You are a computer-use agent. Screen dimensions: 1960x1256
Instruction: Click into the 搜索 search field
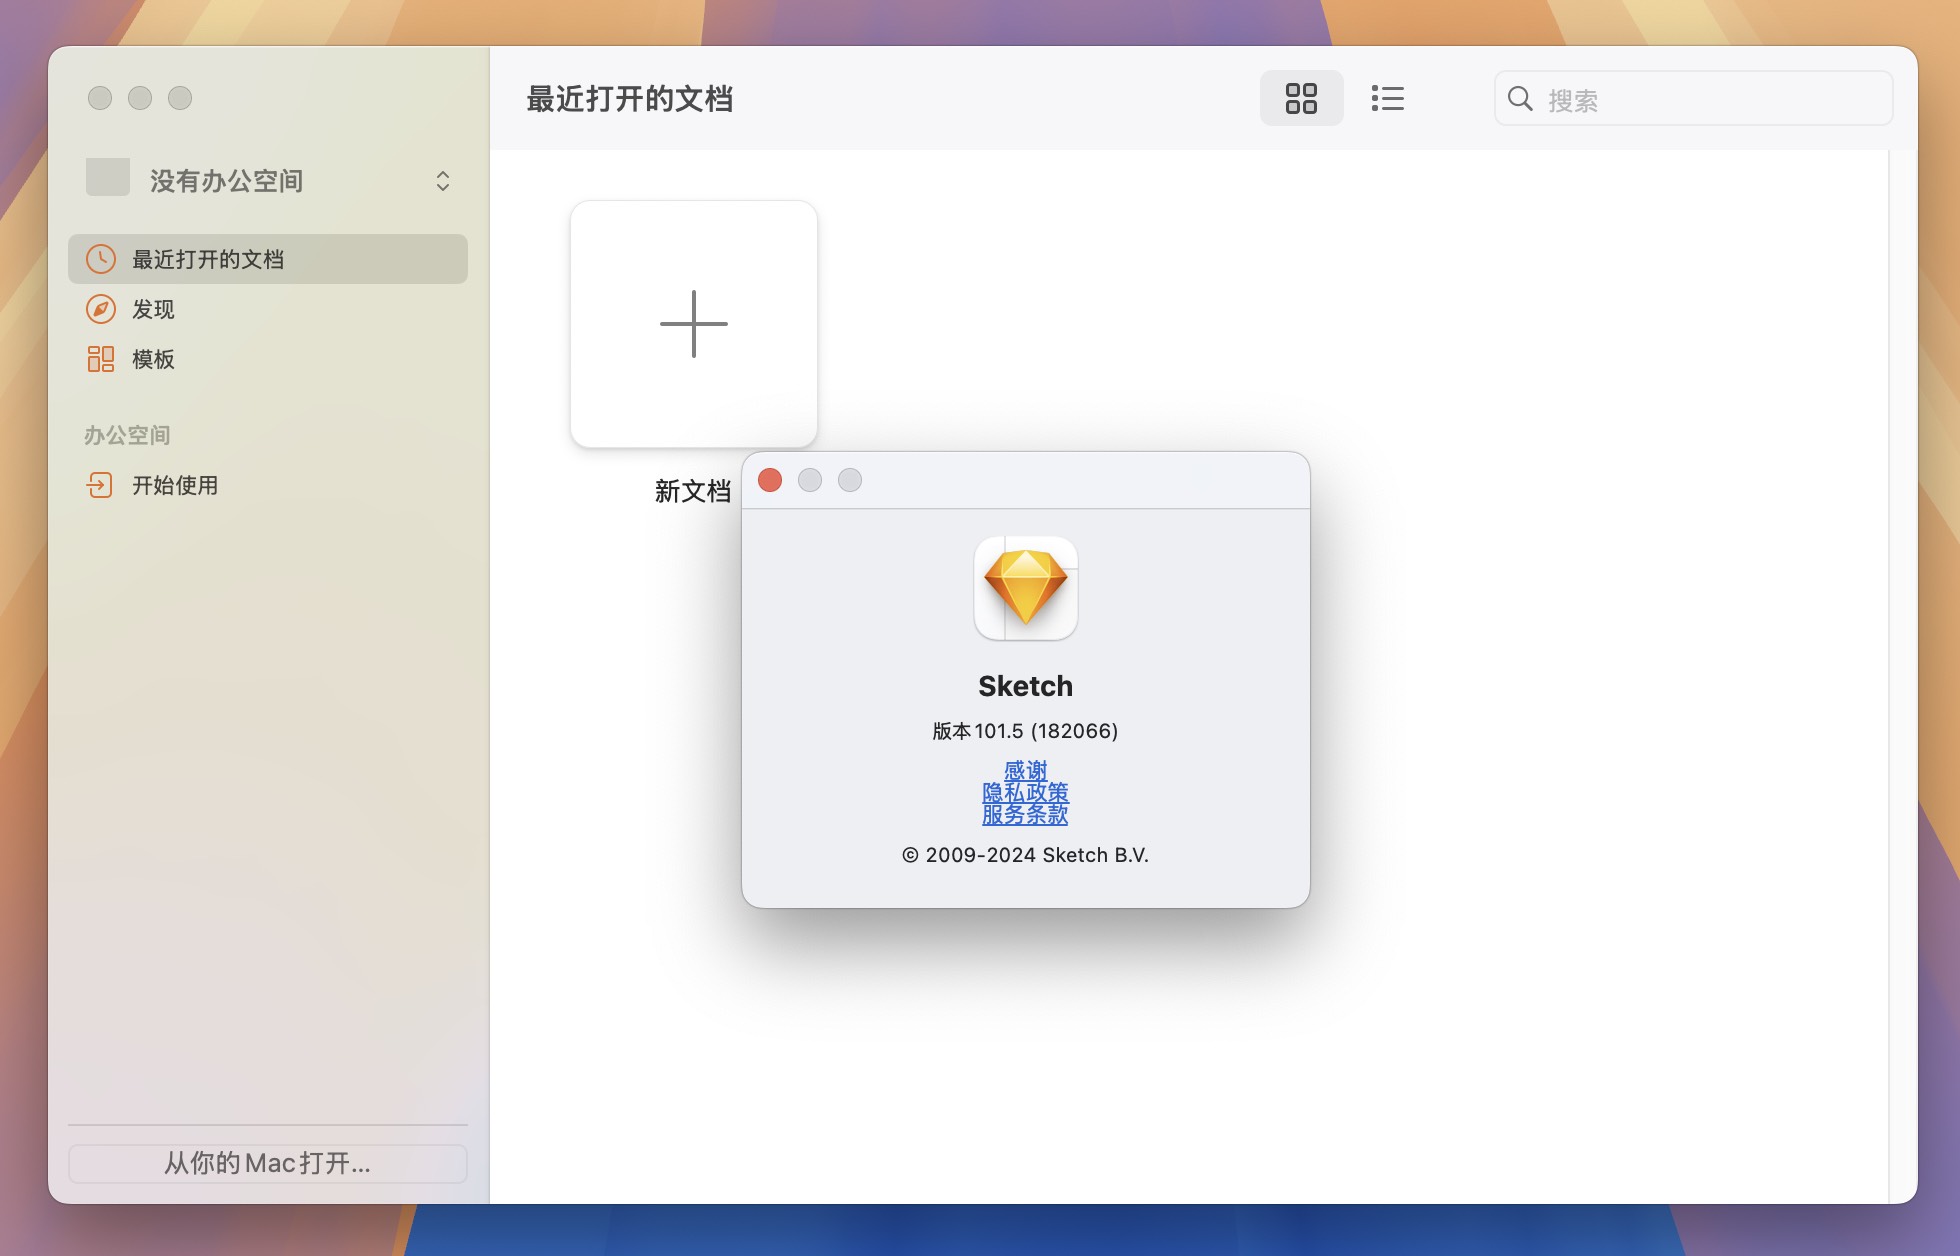pos(1693,98)
